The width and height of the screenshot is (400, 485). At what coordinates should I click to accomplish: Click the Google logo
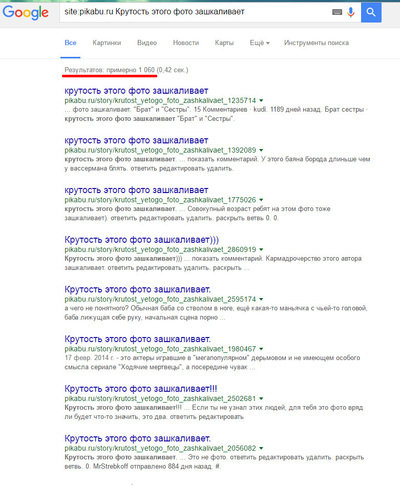26,12
